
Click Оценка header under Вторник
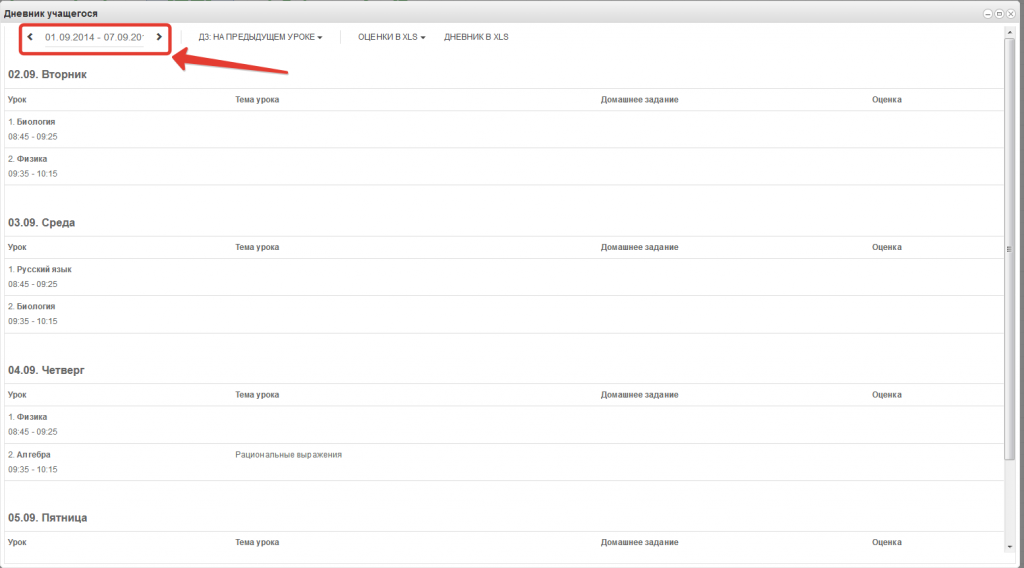coord(887,100)
